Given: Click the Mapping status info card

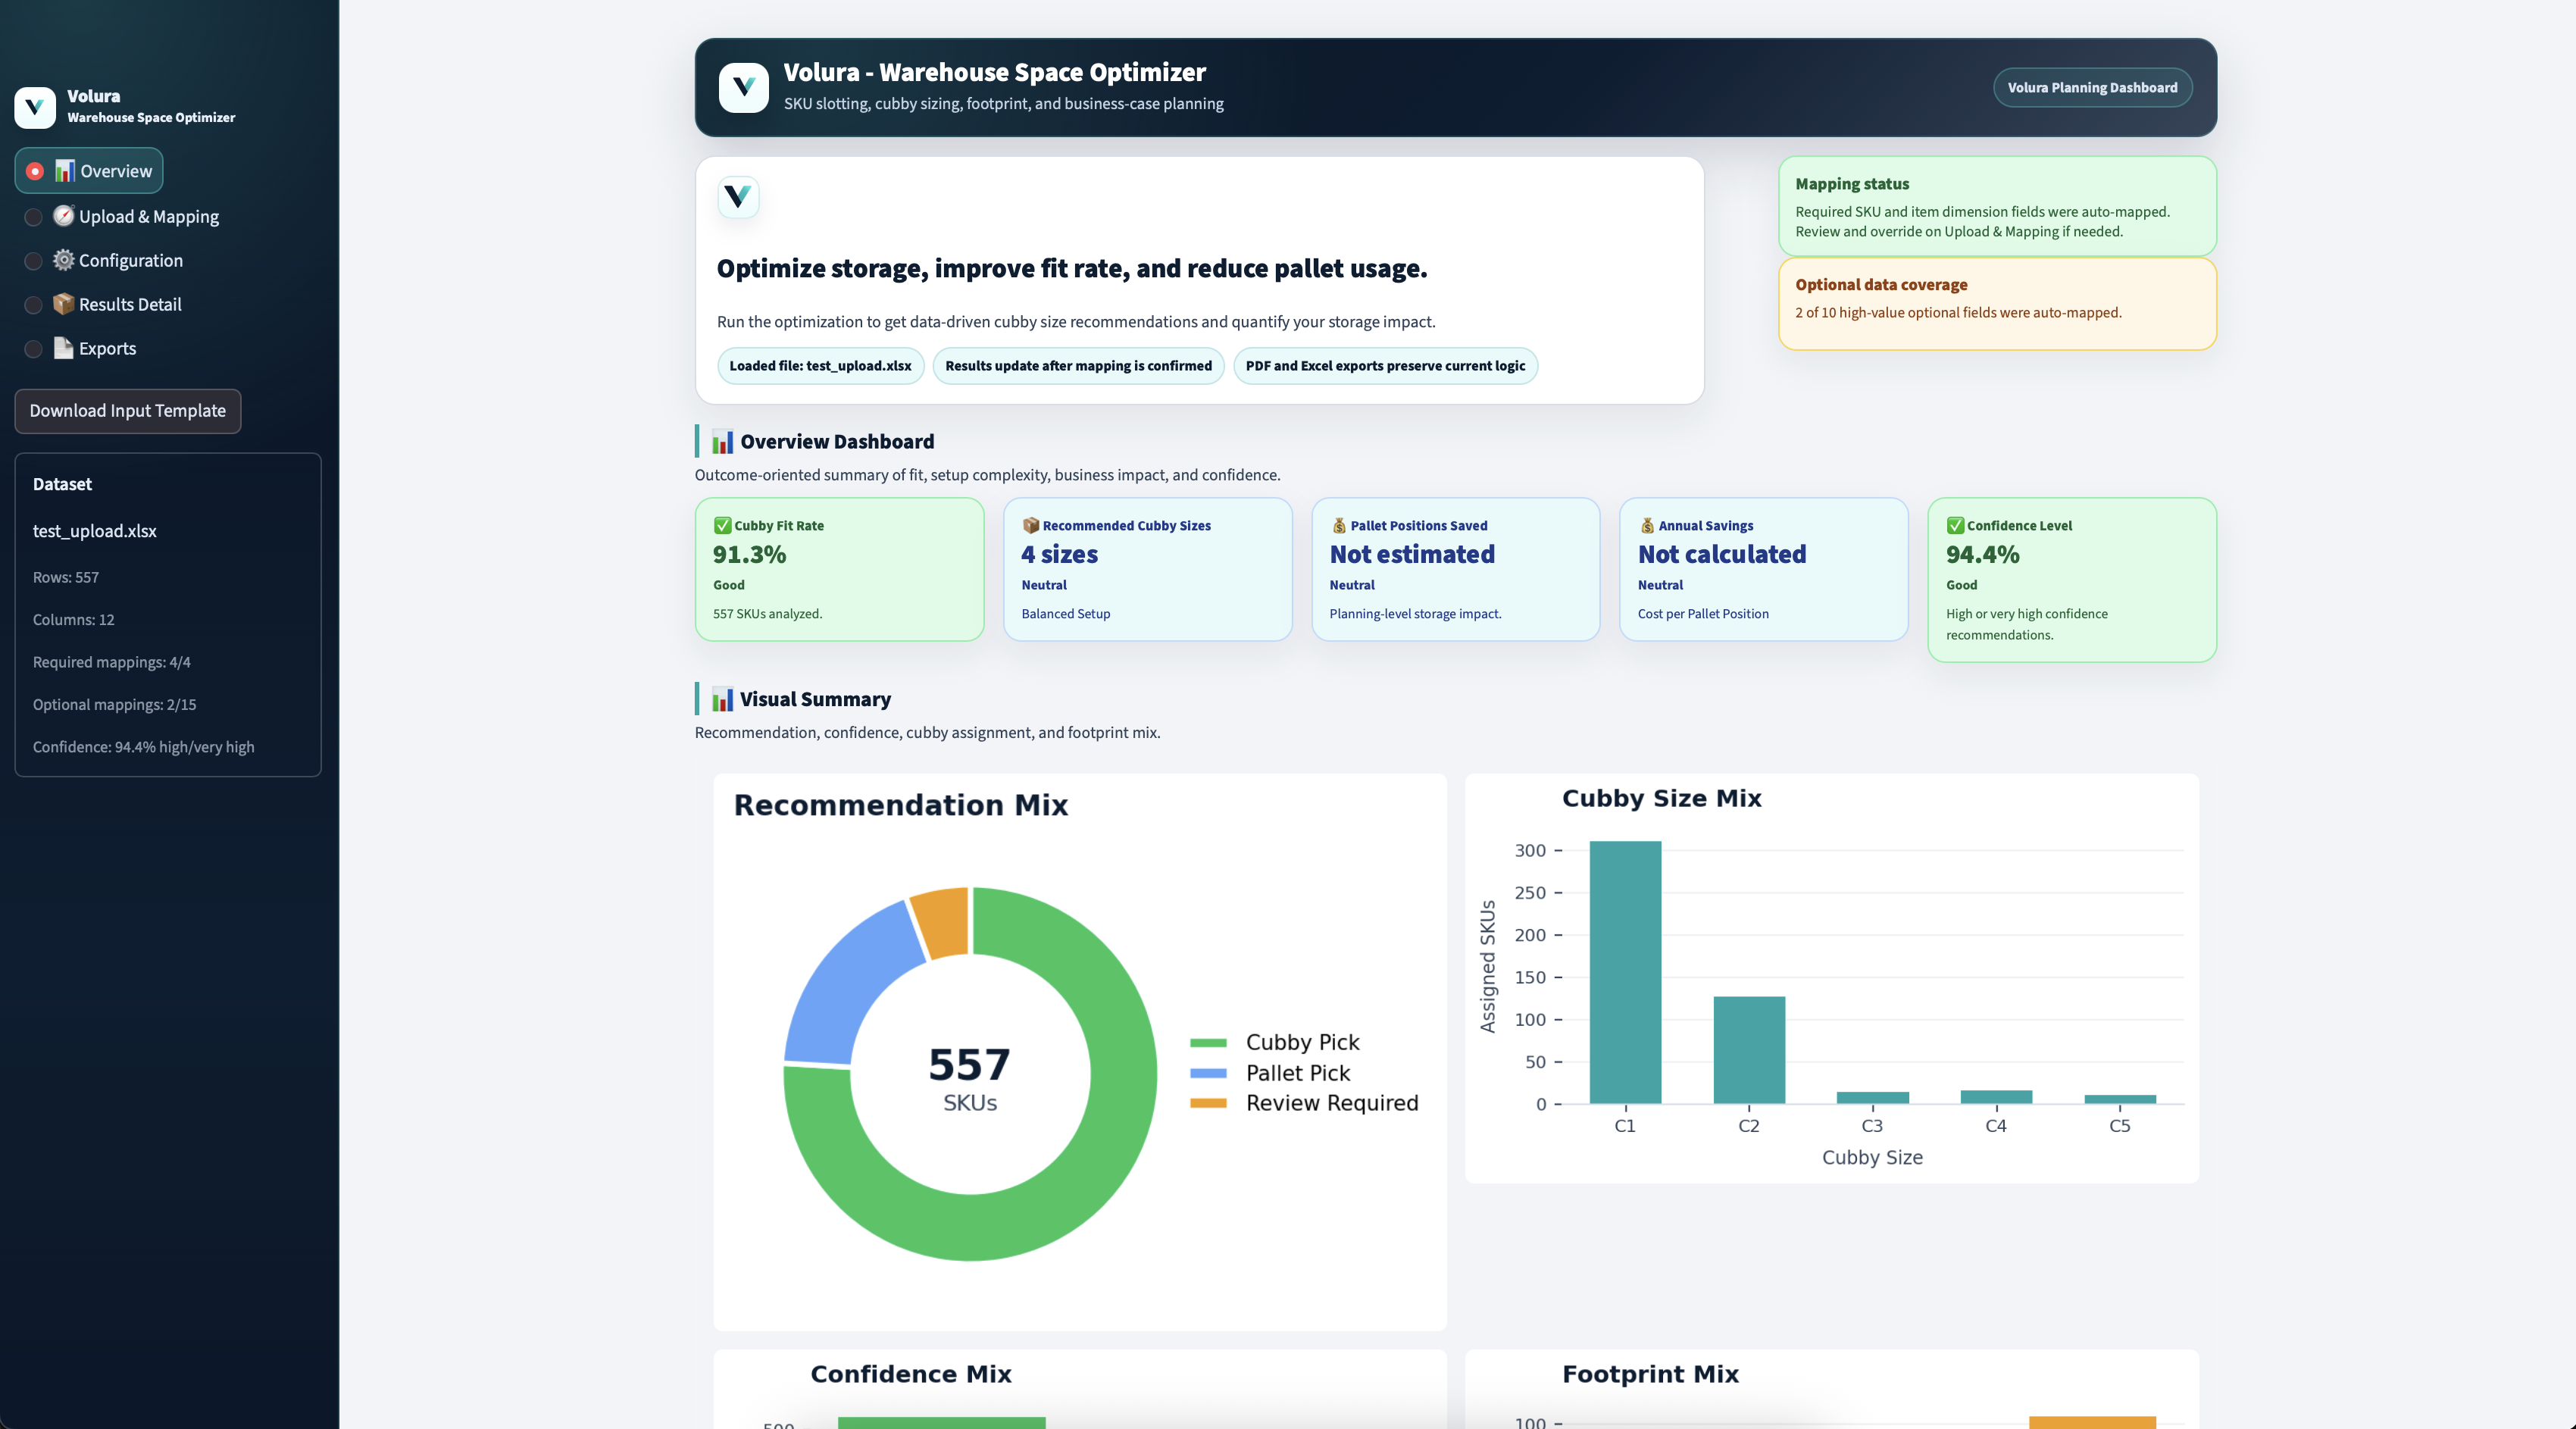Looking at the screenshot, I should [1997, 206].
